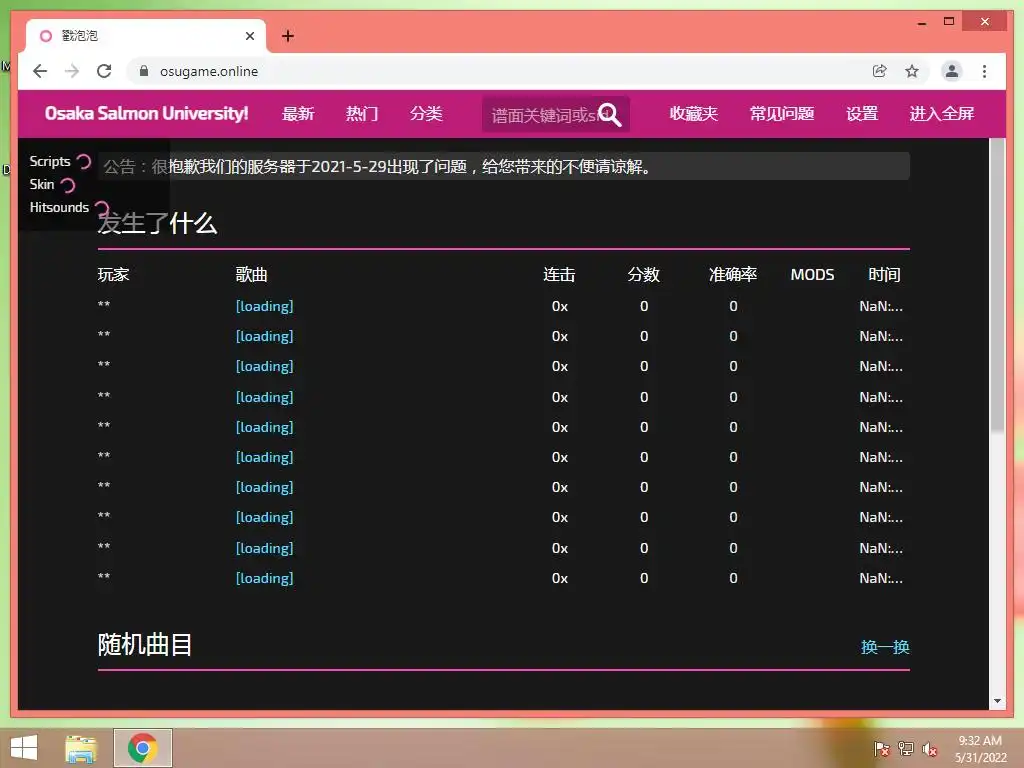Bookmark page with the star icon
The image size is (1024, 768).
(912, 71)
